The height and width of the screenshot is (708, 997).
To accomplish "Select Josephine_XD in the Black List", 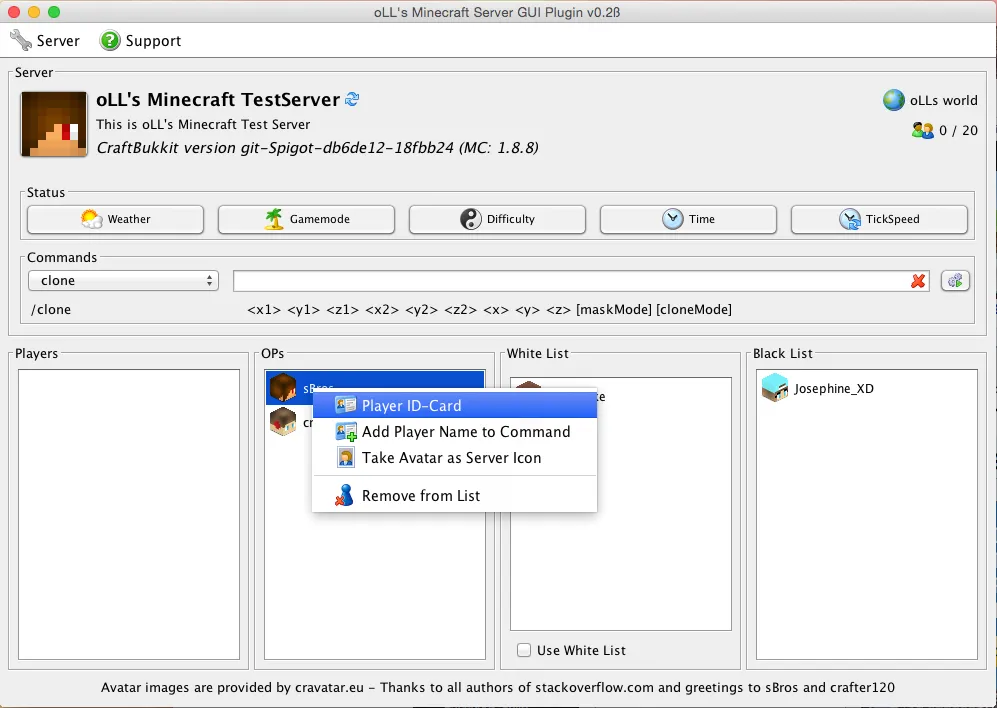I will point(866,388).
